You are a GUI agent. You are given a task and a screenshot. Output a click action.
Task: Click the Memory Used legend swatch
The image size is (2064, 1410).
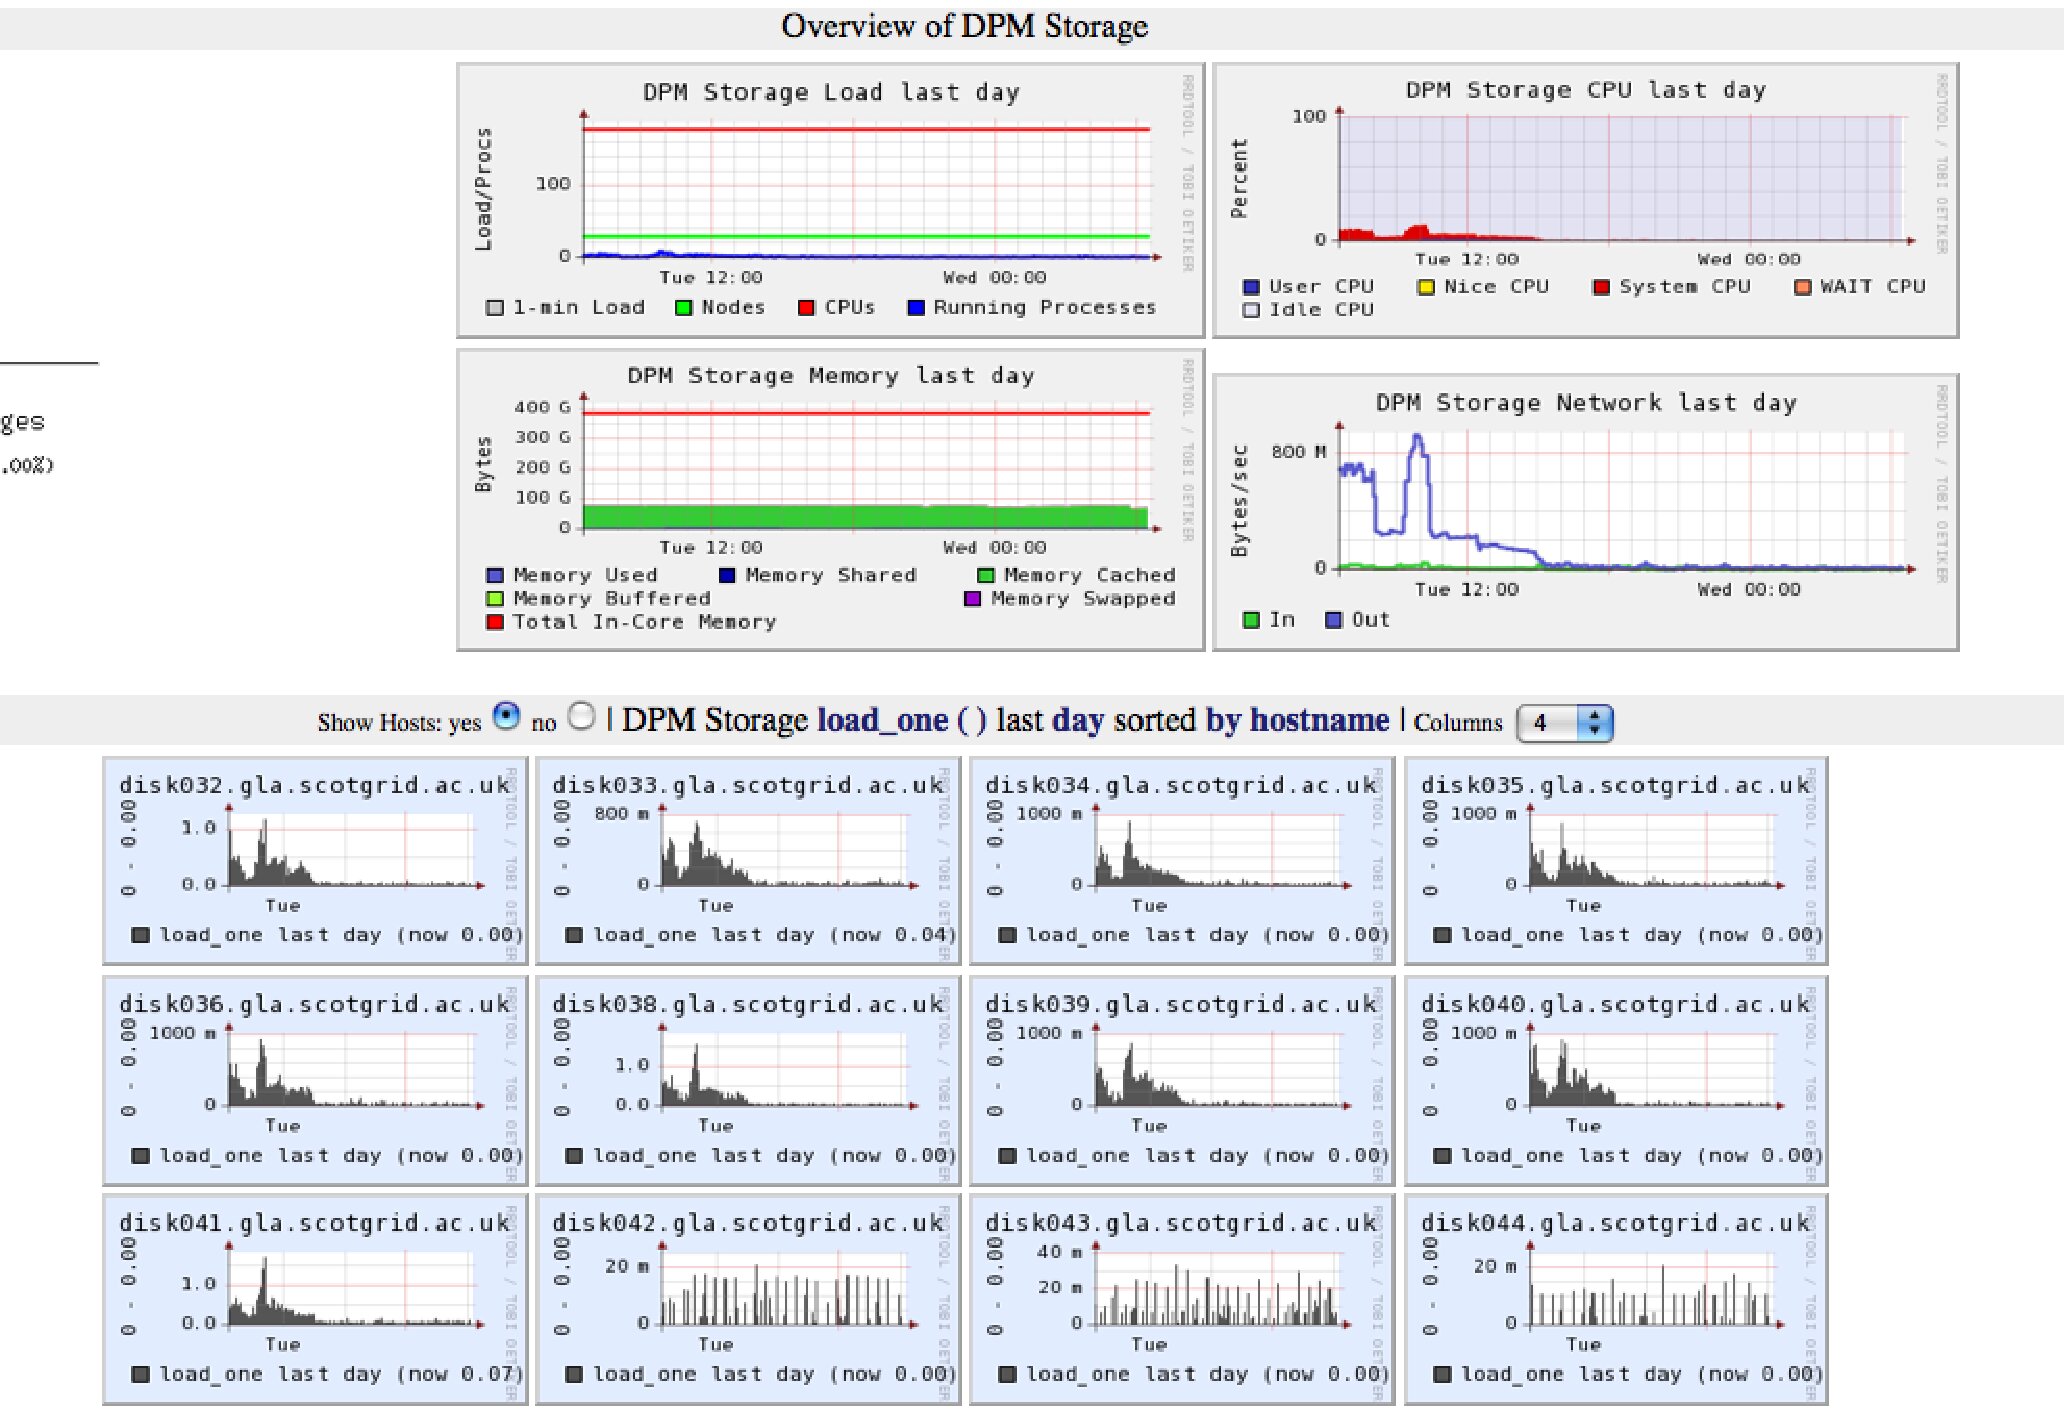[494, 575]
